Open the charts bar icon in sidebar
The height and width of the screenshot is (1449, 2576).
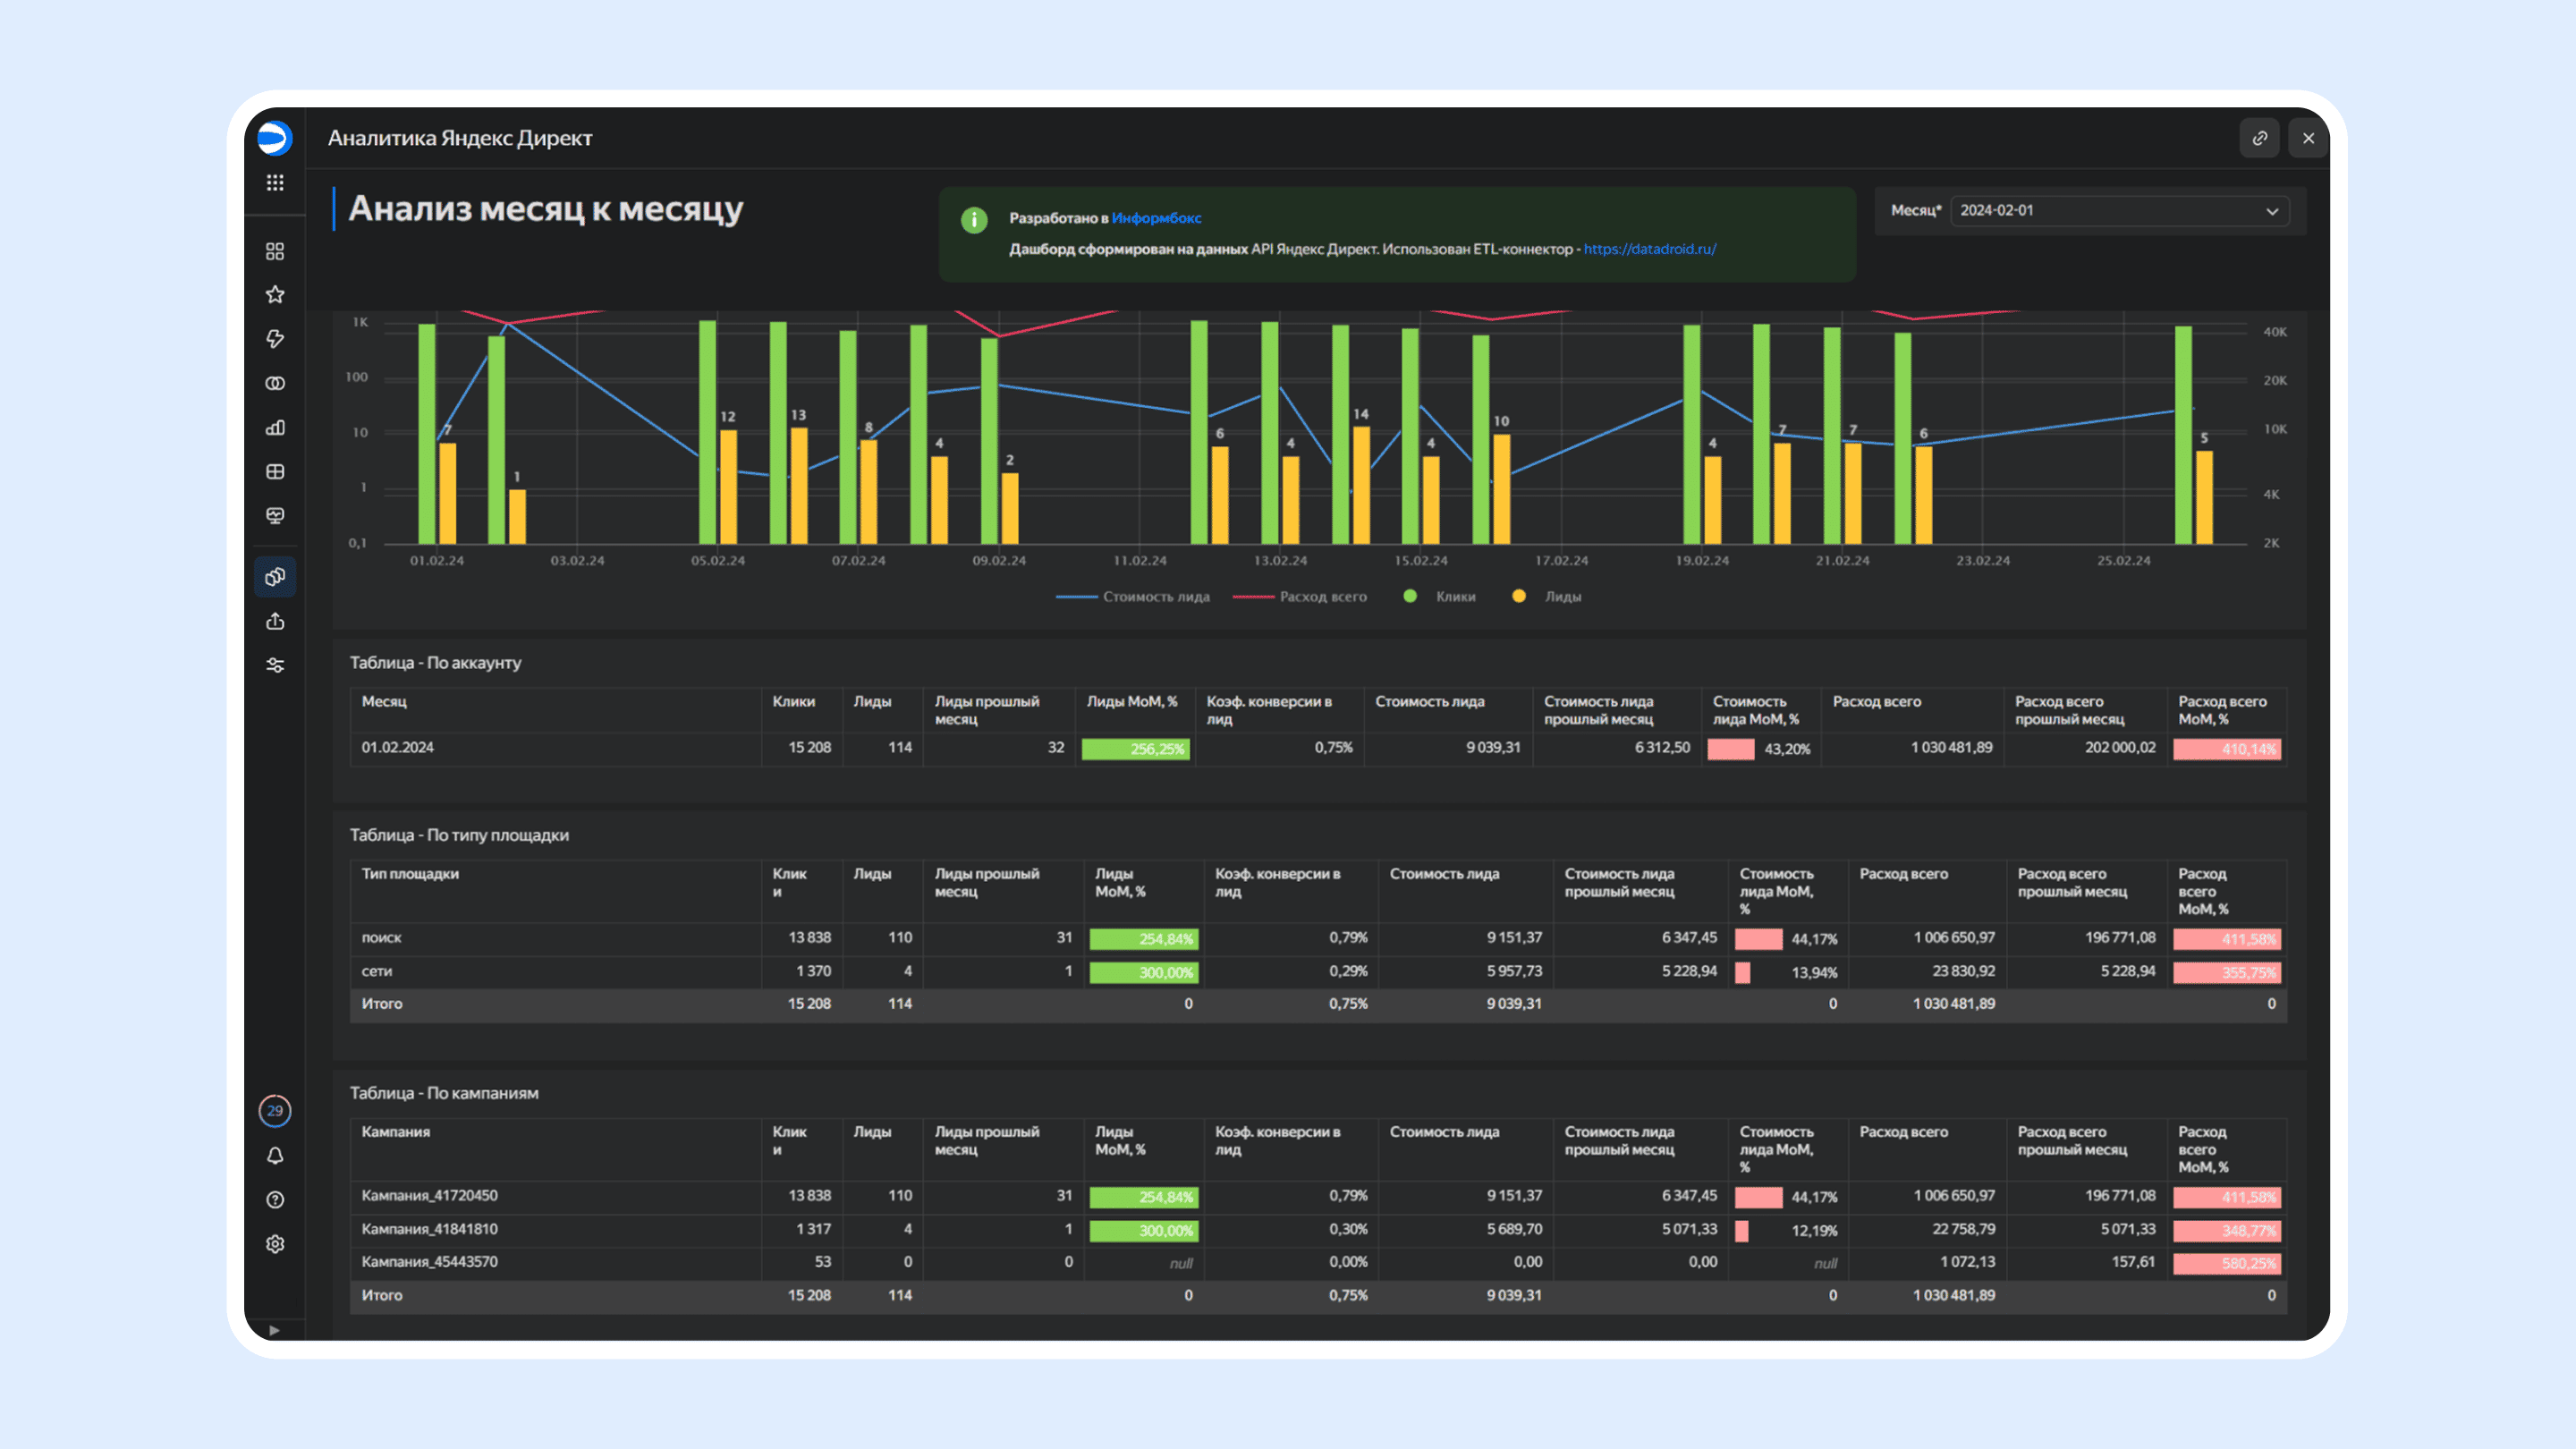point(275,428)
